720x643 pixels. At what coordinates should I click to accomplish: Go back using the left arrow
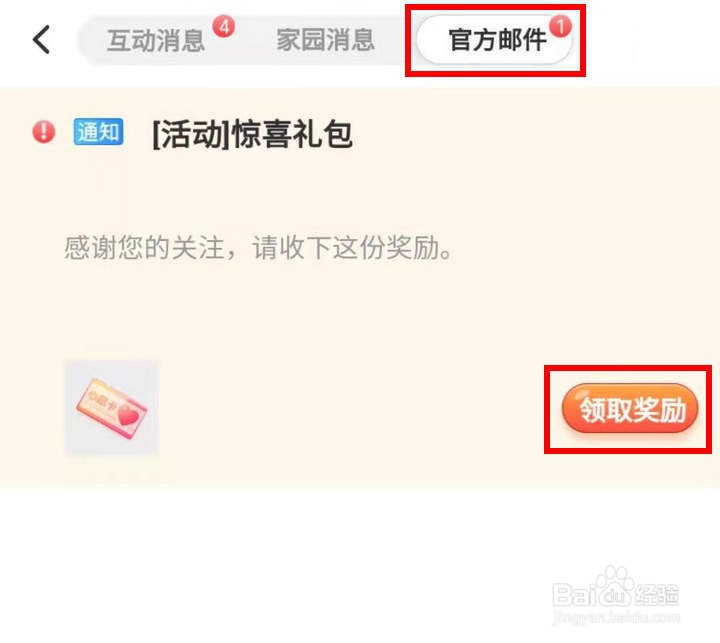[x=41, y=39]
